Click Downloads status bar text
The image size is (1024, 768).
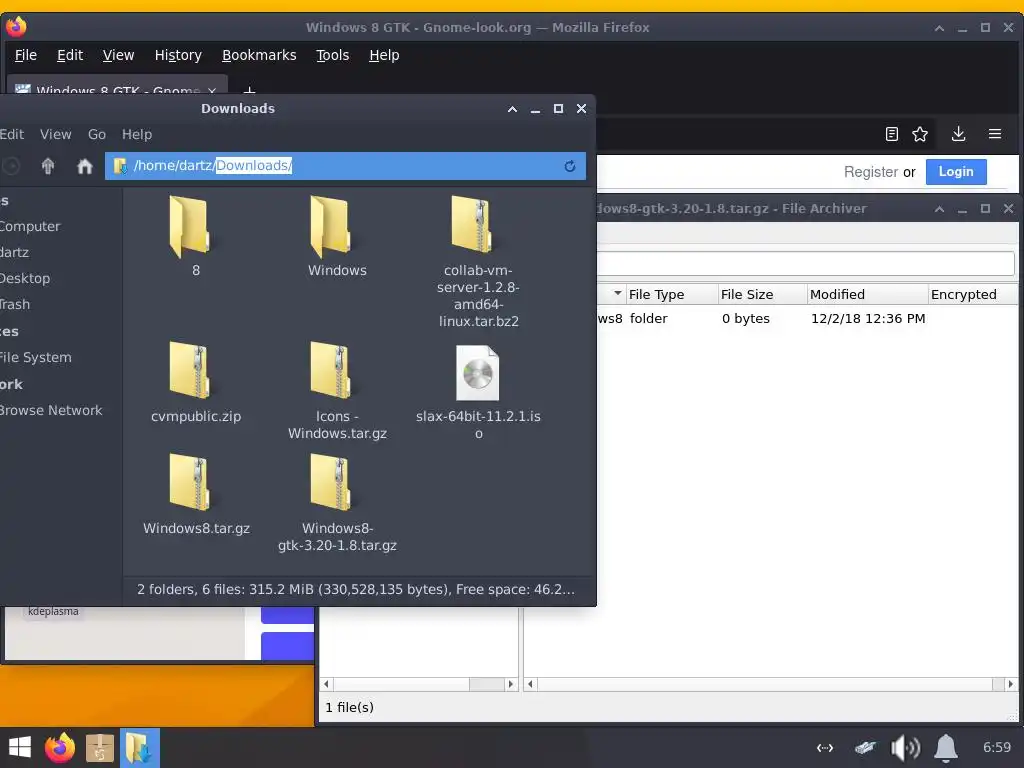356,590
